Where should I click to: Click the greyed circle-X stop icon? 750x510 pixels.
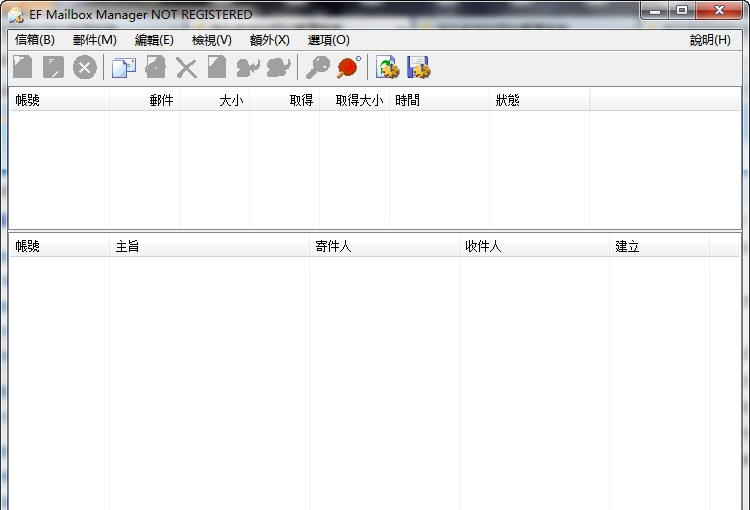[85, 67]
